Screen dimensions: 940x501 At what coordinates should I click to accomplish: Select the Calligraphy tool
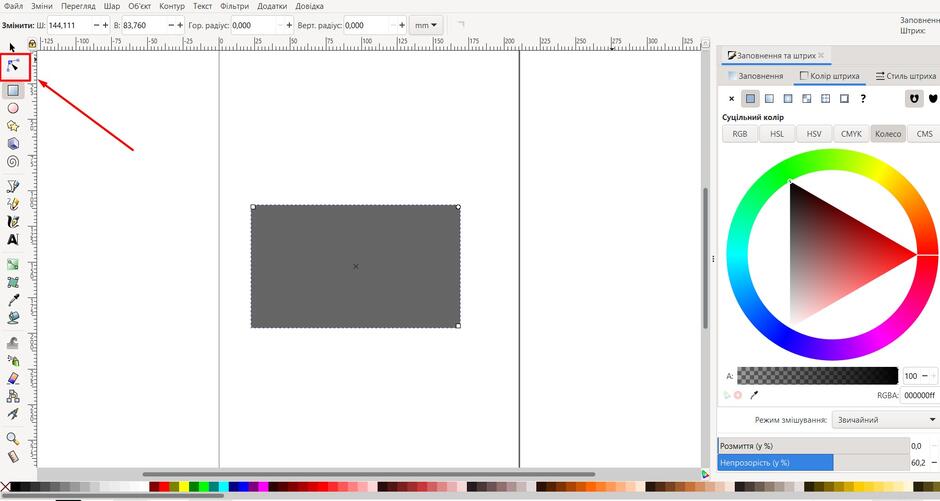pyautogui.click(x=13, y=222)
